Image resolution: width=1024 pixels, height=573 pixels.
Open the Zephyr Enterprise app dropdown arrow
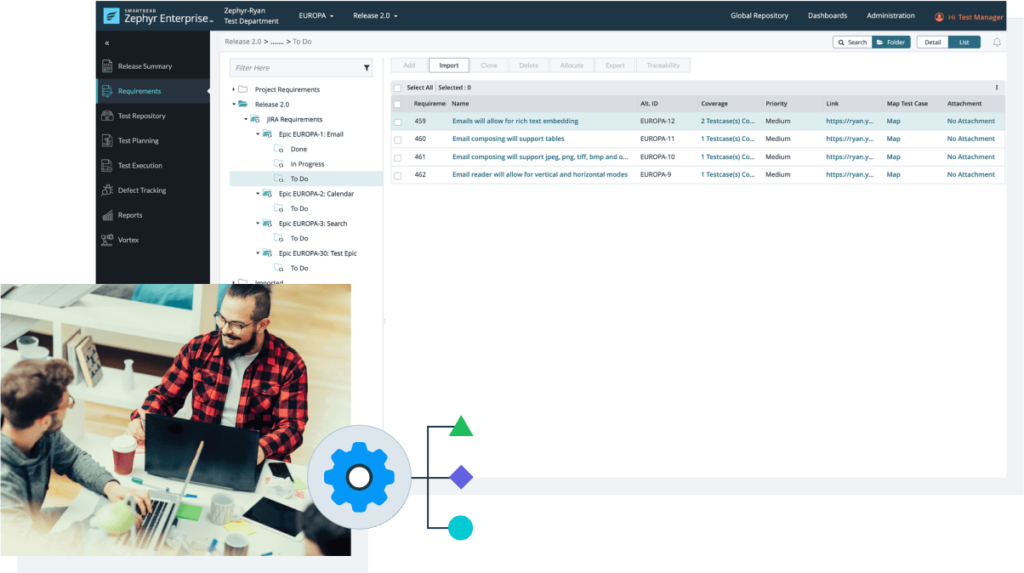(212, 21)
